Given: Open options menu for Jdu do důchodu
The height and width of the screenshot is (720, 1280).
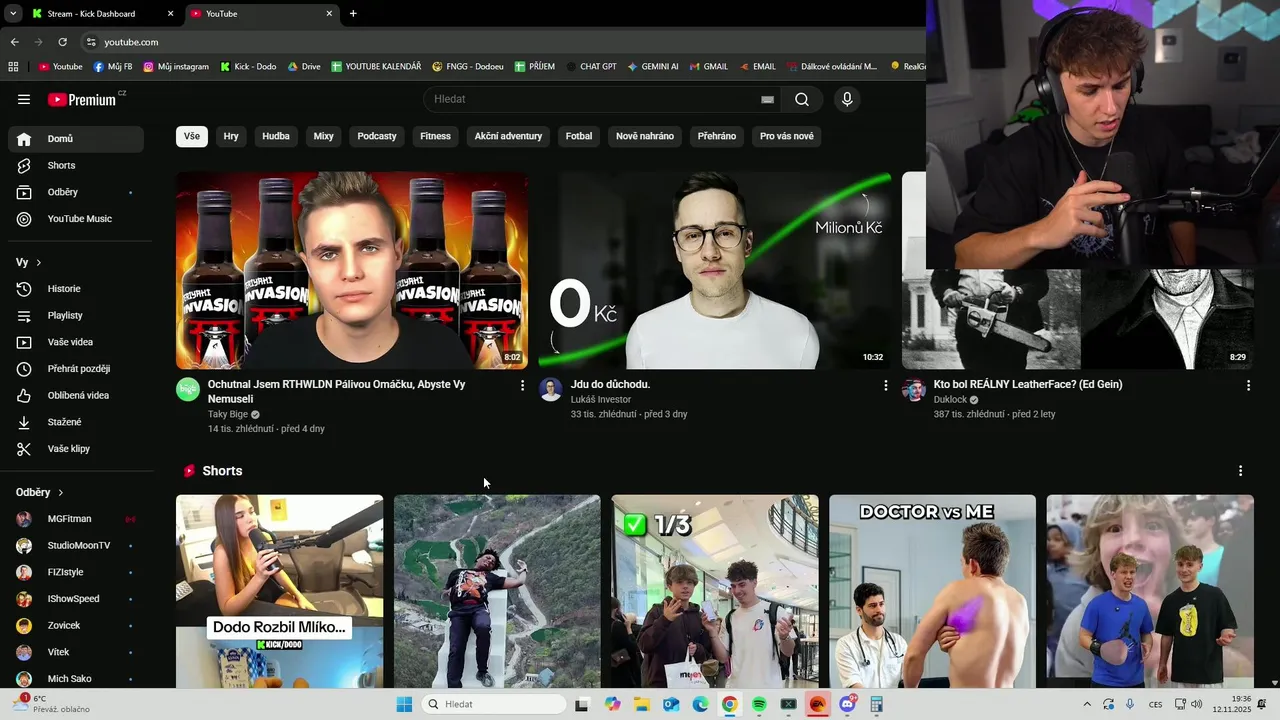Looking at the screenshot, I should [x=885, y=385].
